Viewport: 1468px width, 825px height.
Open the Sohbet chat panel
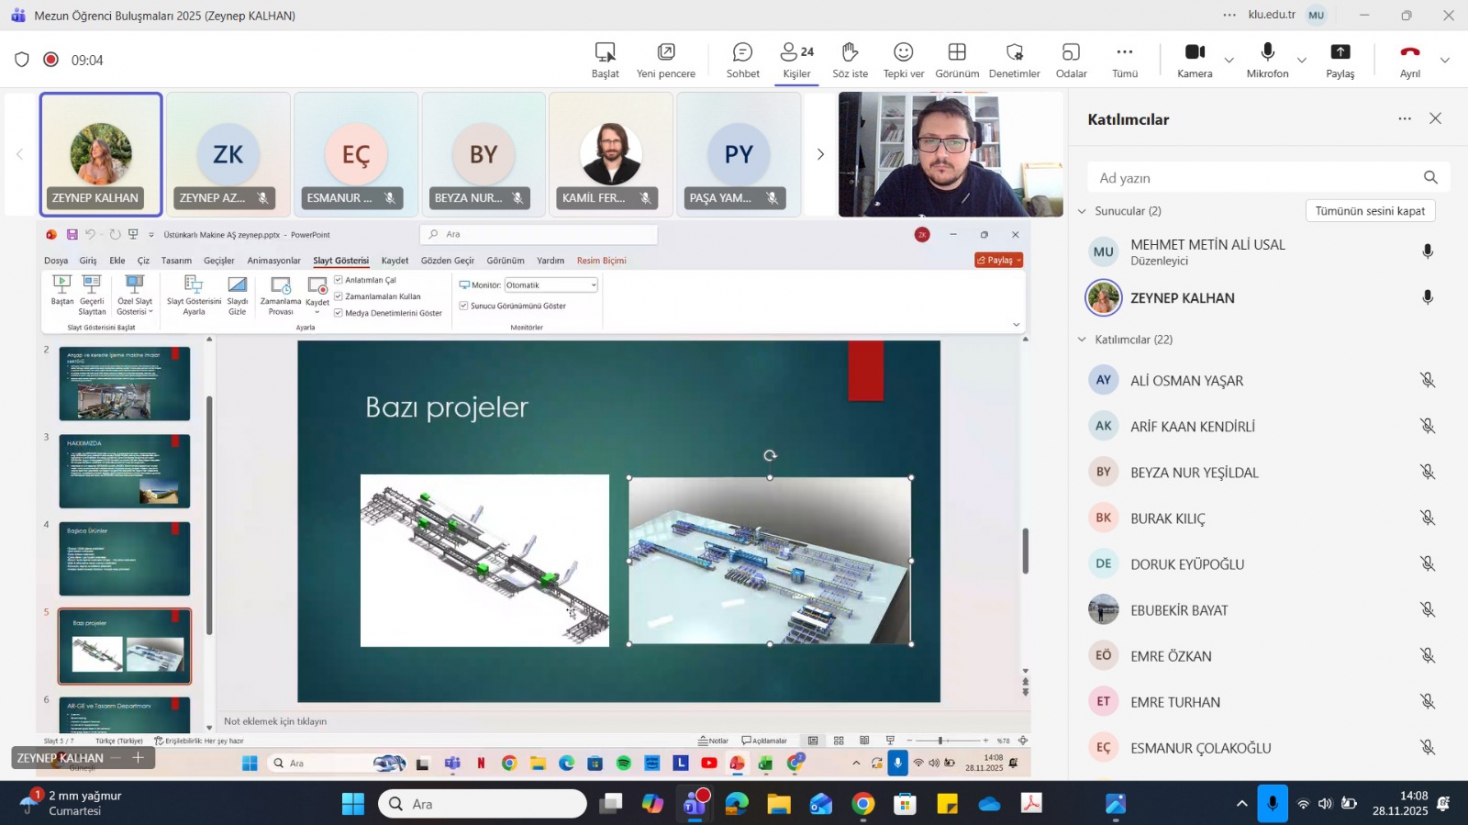(x=742, y=59)
